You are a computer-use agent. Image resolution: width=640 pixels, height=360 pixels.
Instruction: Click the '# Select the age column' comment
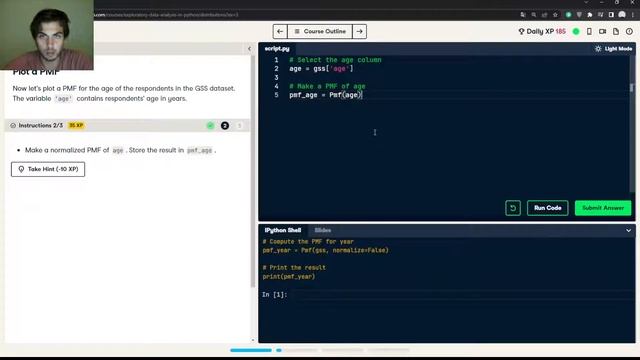pyautogui.click(x=335, y=60)
